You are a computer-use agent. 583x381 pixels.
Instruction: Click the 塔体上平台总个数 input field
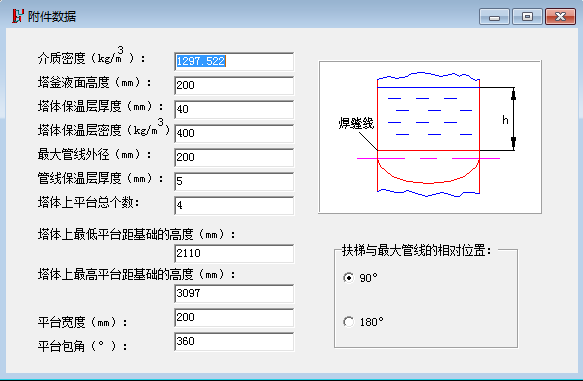(x=234, y=206)
